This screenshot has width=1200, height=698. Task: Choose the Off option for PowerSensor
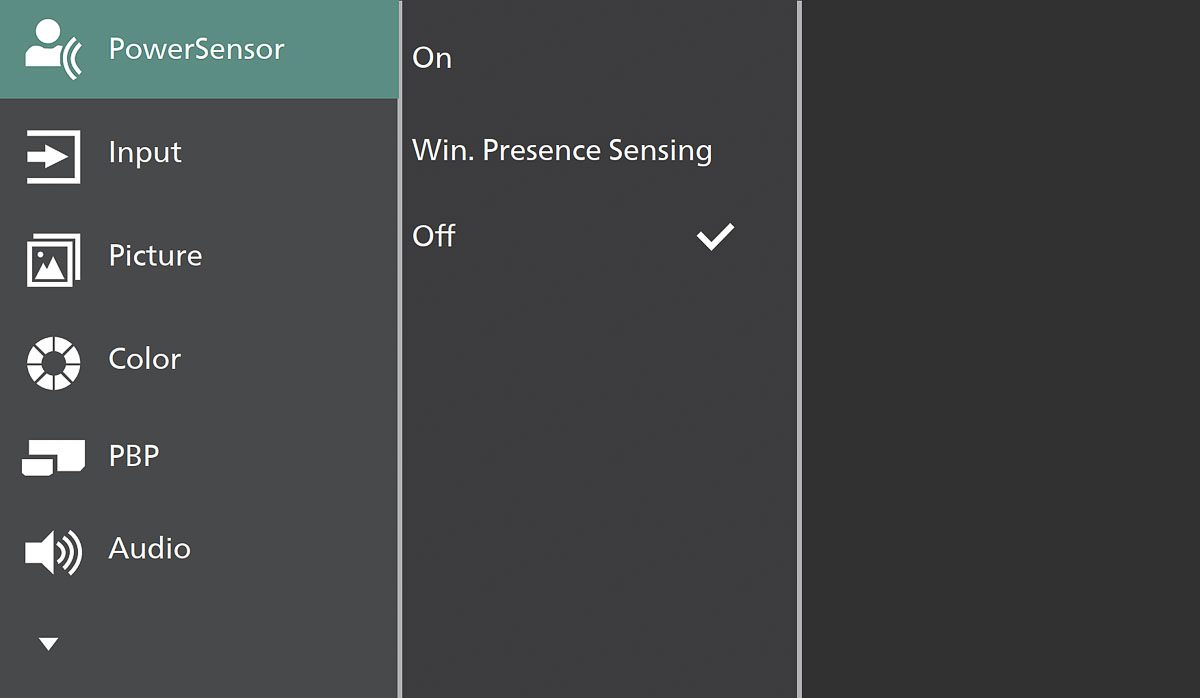(434, 236)
